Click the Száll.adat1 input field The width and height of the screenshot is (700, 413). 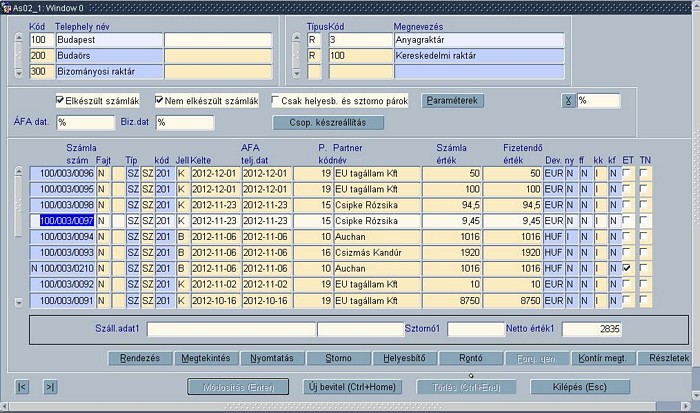tap(231, 330)
